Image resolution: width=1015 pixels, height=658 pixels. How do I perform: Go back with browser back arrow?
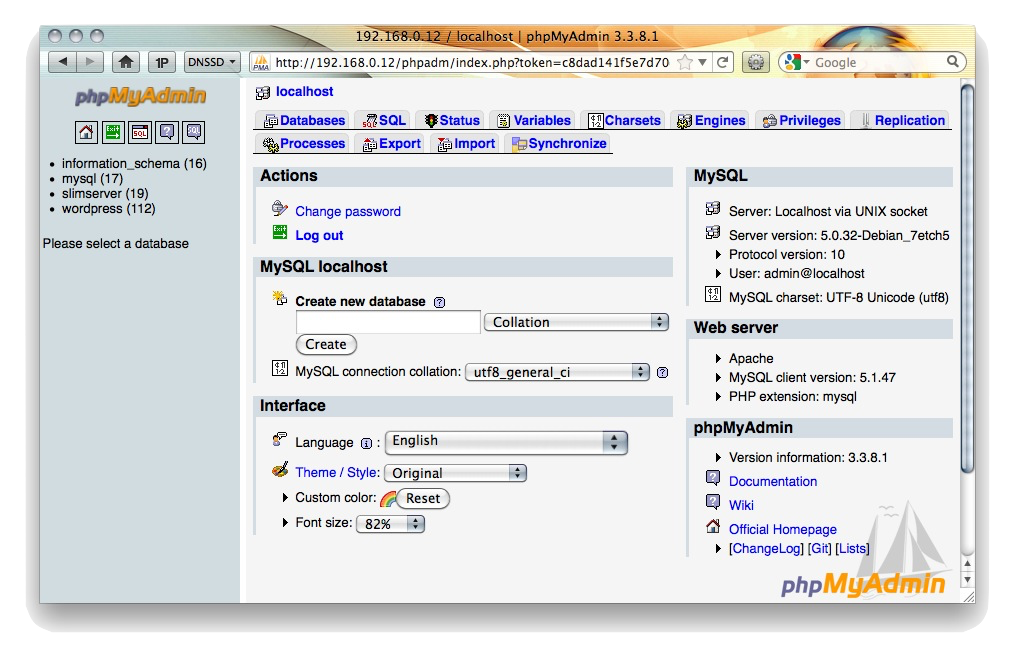(63, 62)
